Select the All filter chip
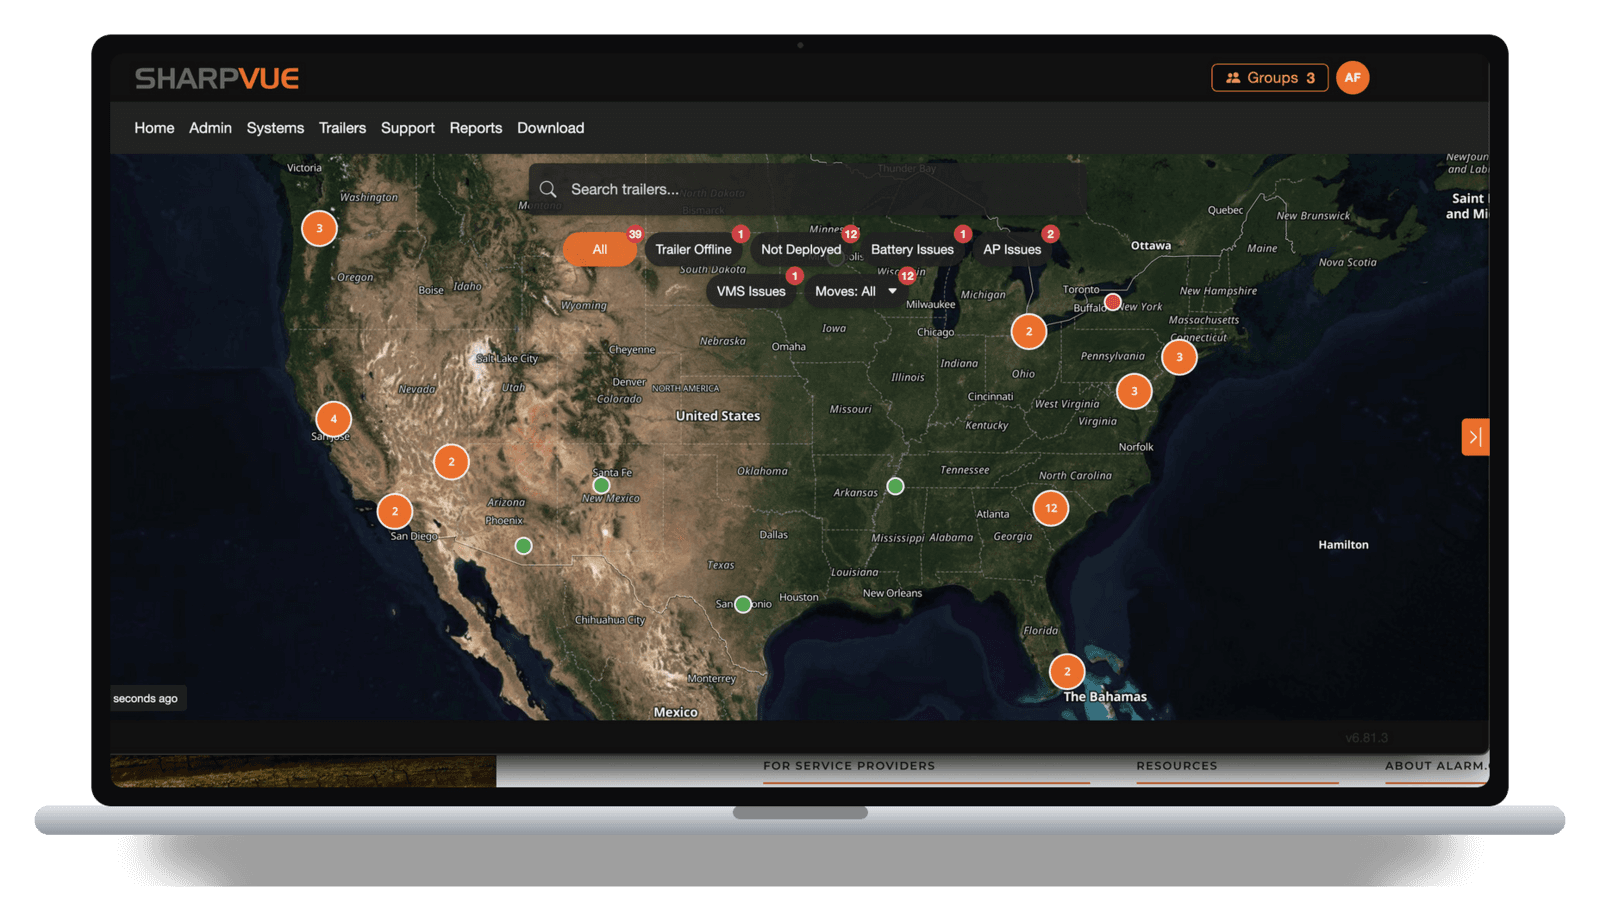Image resolution: width=1600 pixels, height=921 pixels. 600,249
